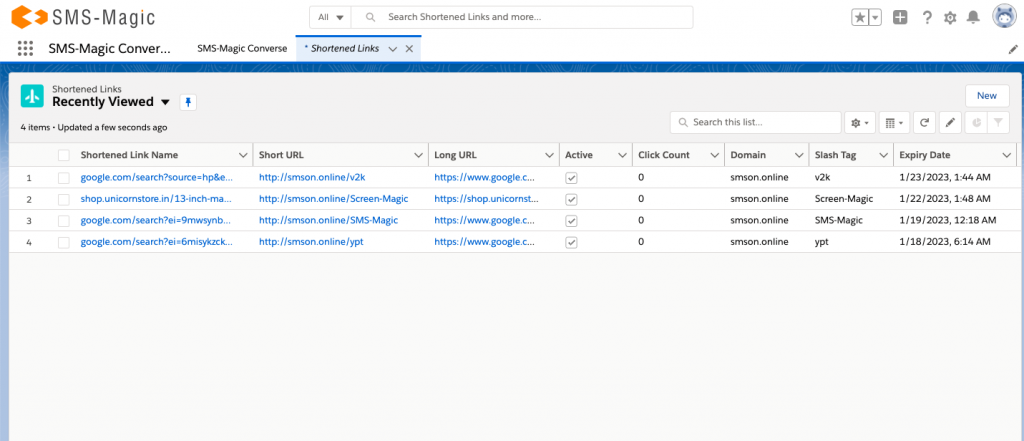The width and height of the screenshot is (1024, 441).
Task: Click the Global Actions plus icon
Action: (x=900, y=18)
